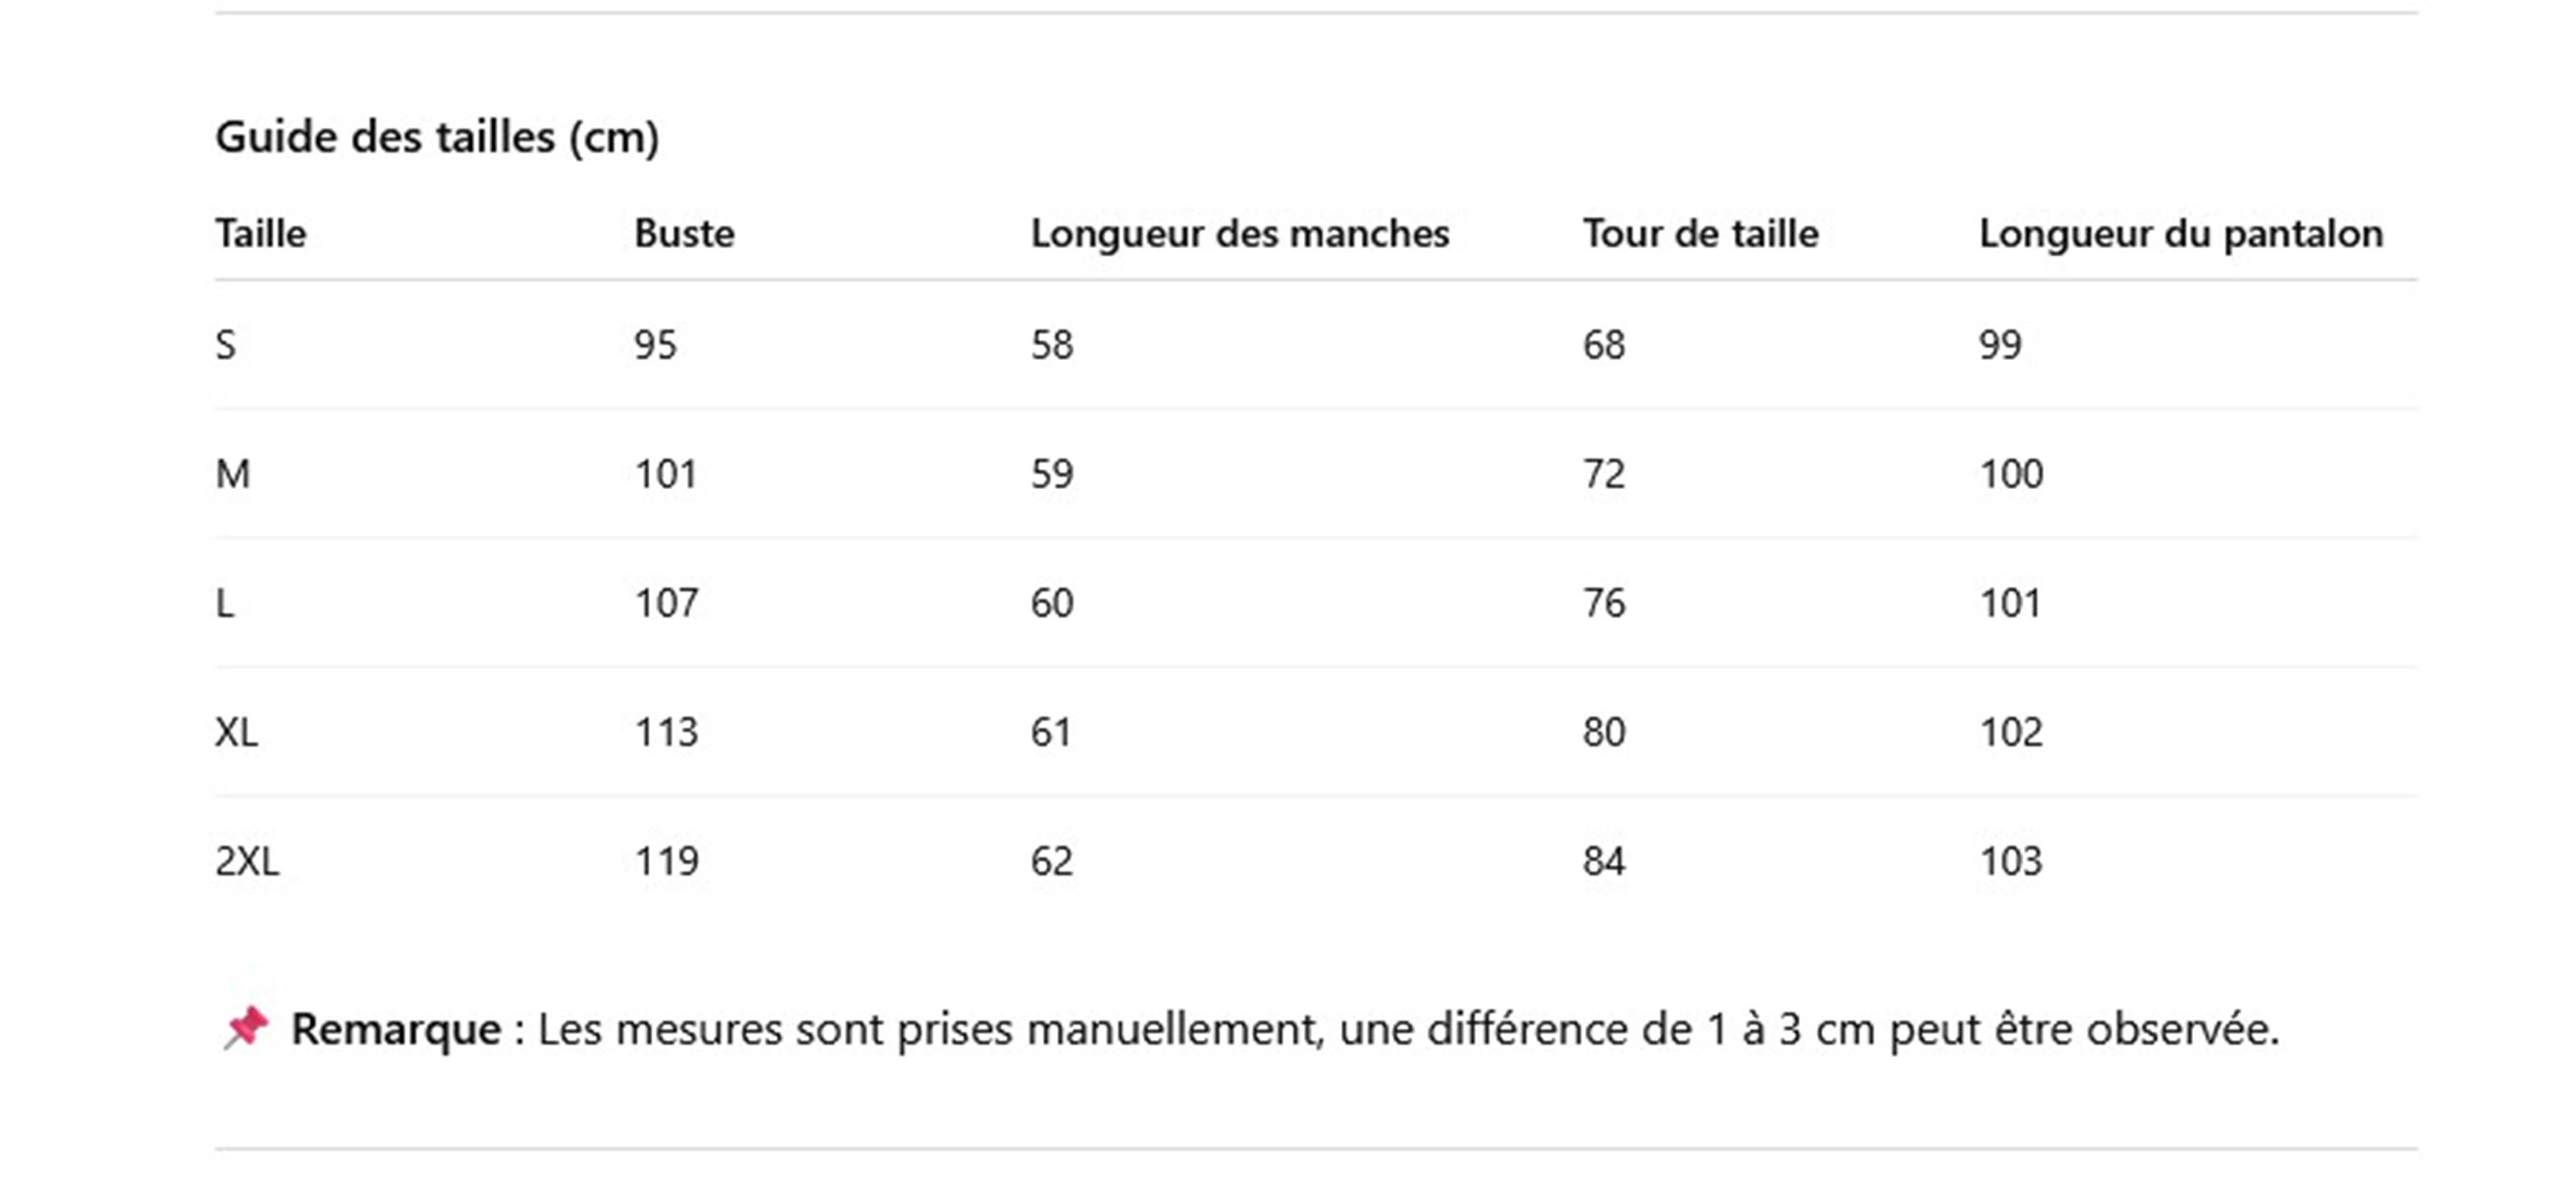Click the "Tour de taille" column header
Screen dimensions: 2576x1179
click(x=1700, y=234)
